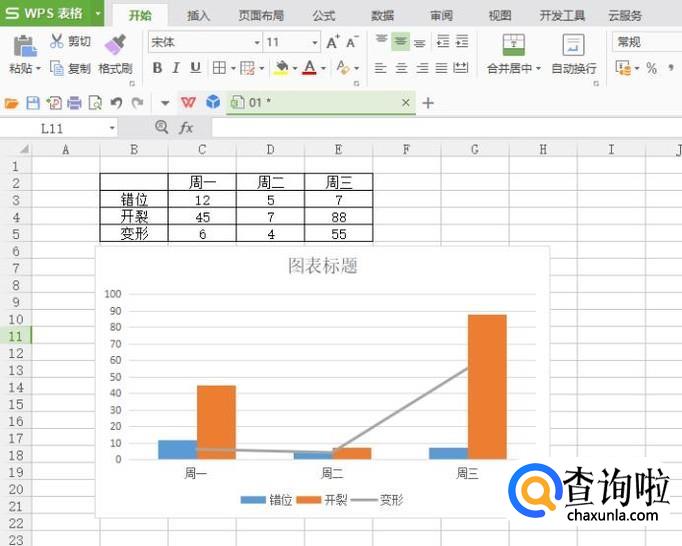Screen dimensions: 682x546
Task: Redo the action
Action: tap(137, 103)
